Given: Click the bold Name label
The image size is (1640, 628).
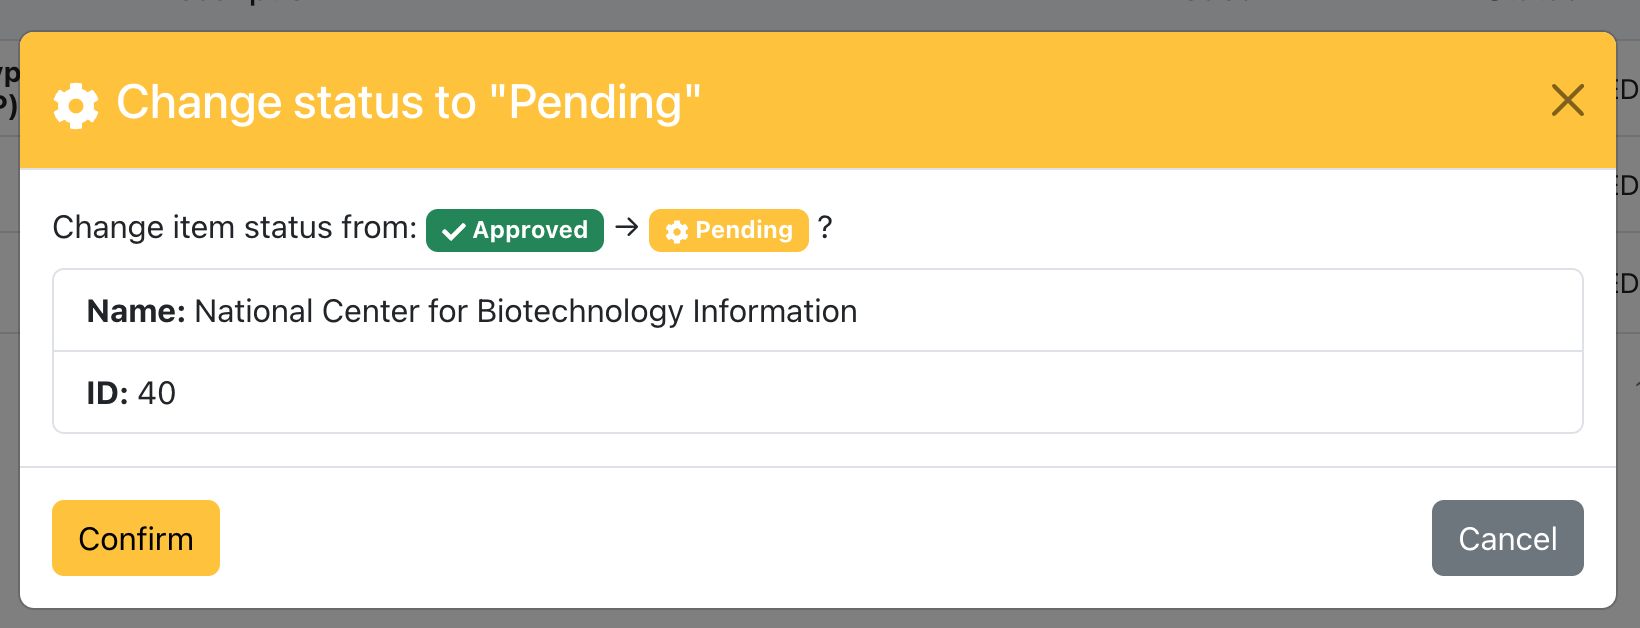Looking at the screenshot, I should click(136, 311).
